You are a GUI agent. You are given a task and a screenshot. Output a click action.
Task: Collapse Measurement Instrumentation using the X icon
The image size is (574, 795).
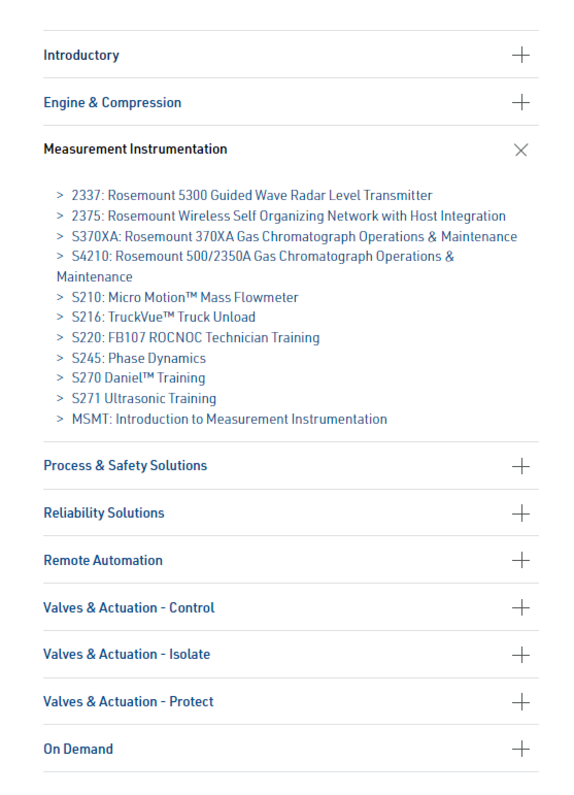pyautogui.click(x=521, y=150)
